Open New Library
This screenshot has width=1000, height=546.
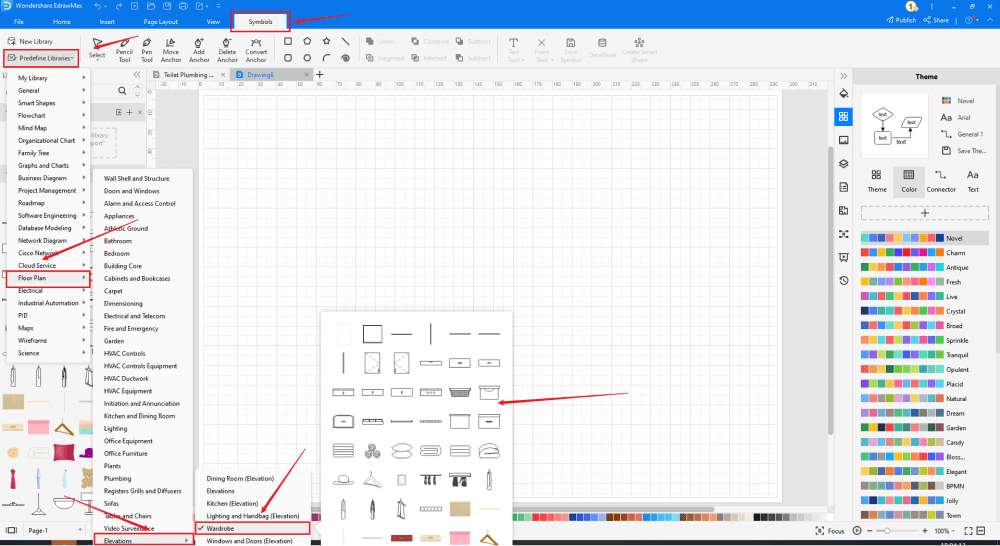30,41
